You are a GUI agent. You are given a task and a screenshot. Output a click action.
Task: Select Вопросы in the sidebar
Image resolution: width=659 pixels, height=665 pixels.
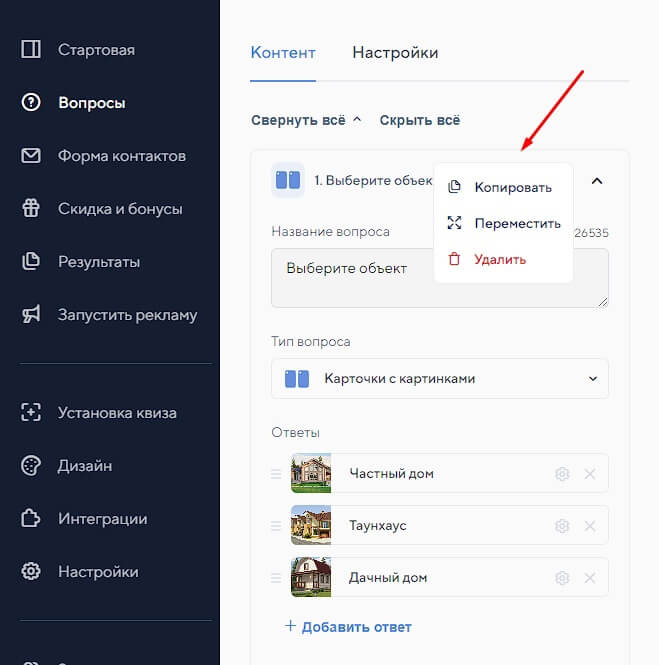point(92,103)
